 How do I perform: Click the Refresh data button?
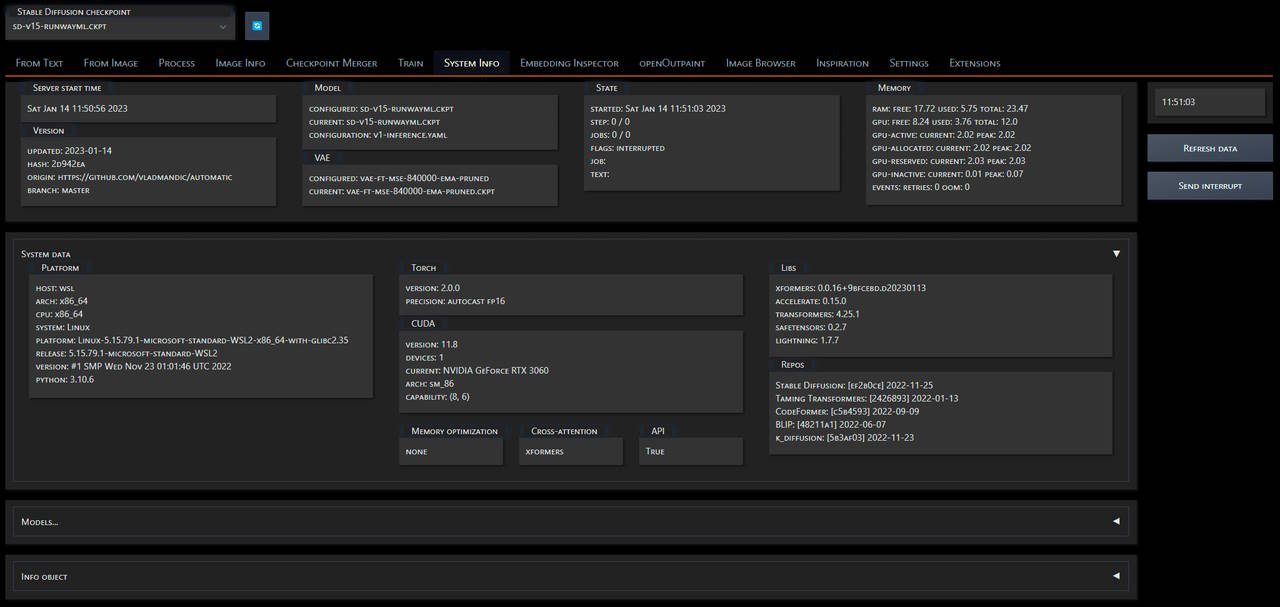[1209, 147]
